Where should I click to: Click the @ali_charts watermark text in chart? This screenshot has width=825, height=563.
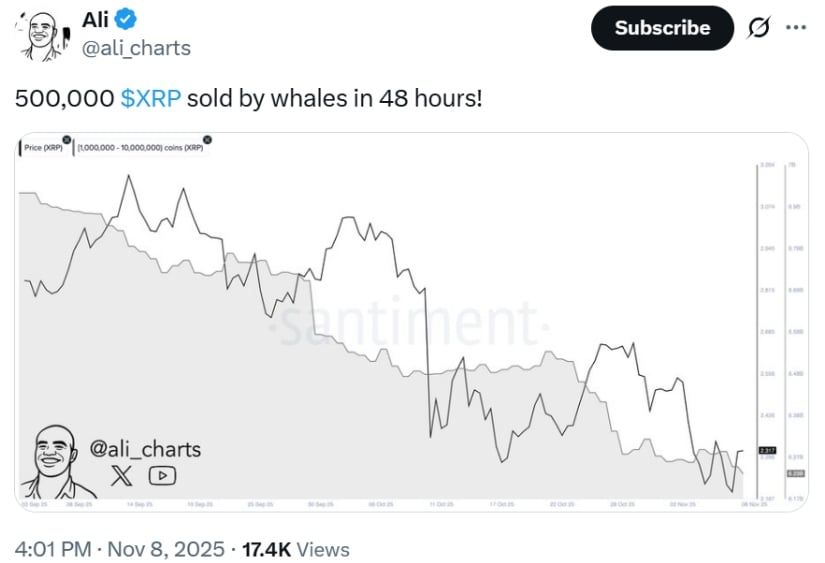pos(146,449)
